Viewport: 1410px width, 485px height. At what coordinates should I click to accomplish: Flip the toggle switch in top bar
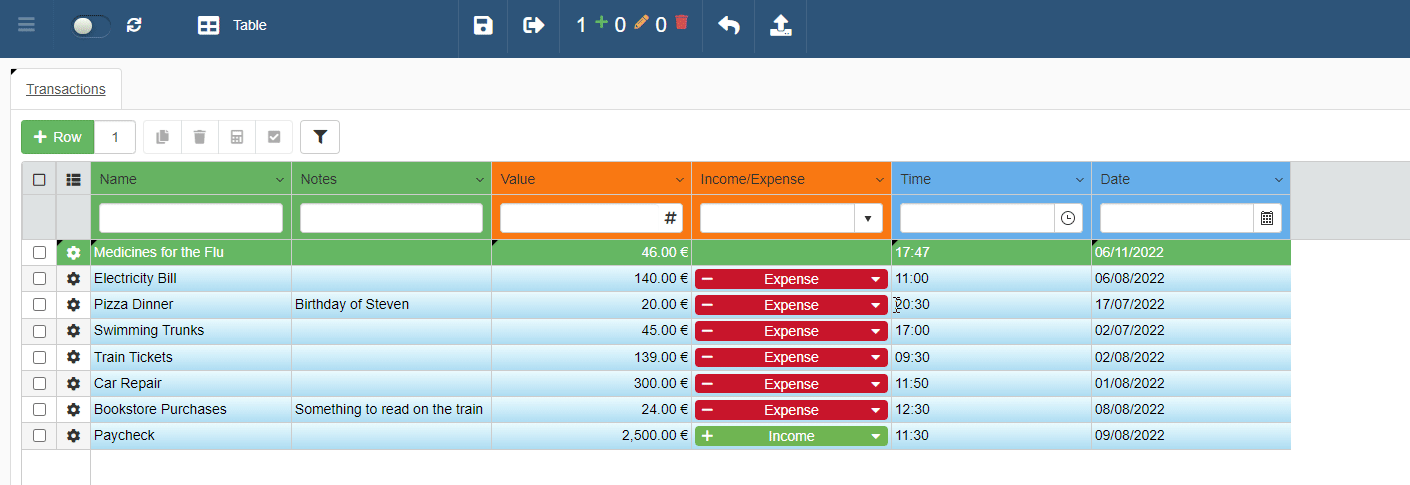pyautogui.click(x=91, y=26)
